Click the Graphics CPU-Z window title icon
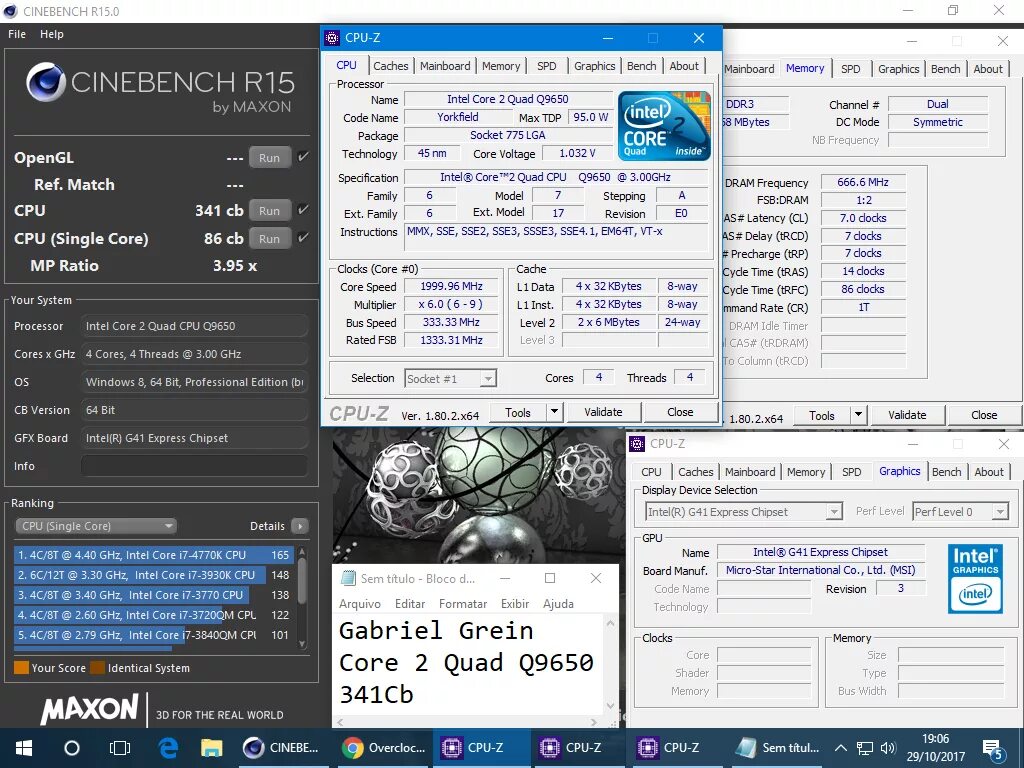The height and width of the screenshot is (768, 1024). pyautogui.click(x=637, y=444)
